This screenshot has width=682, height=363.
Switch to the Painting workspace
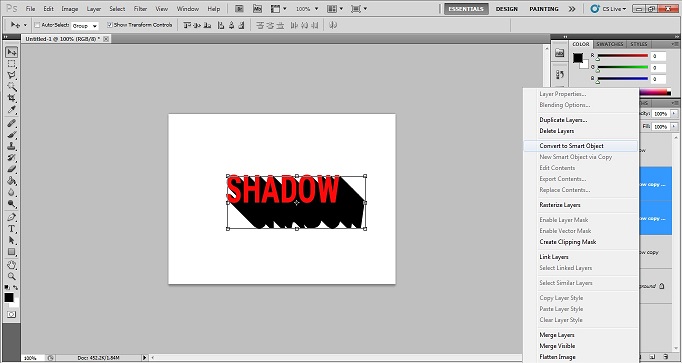[544, 9]
